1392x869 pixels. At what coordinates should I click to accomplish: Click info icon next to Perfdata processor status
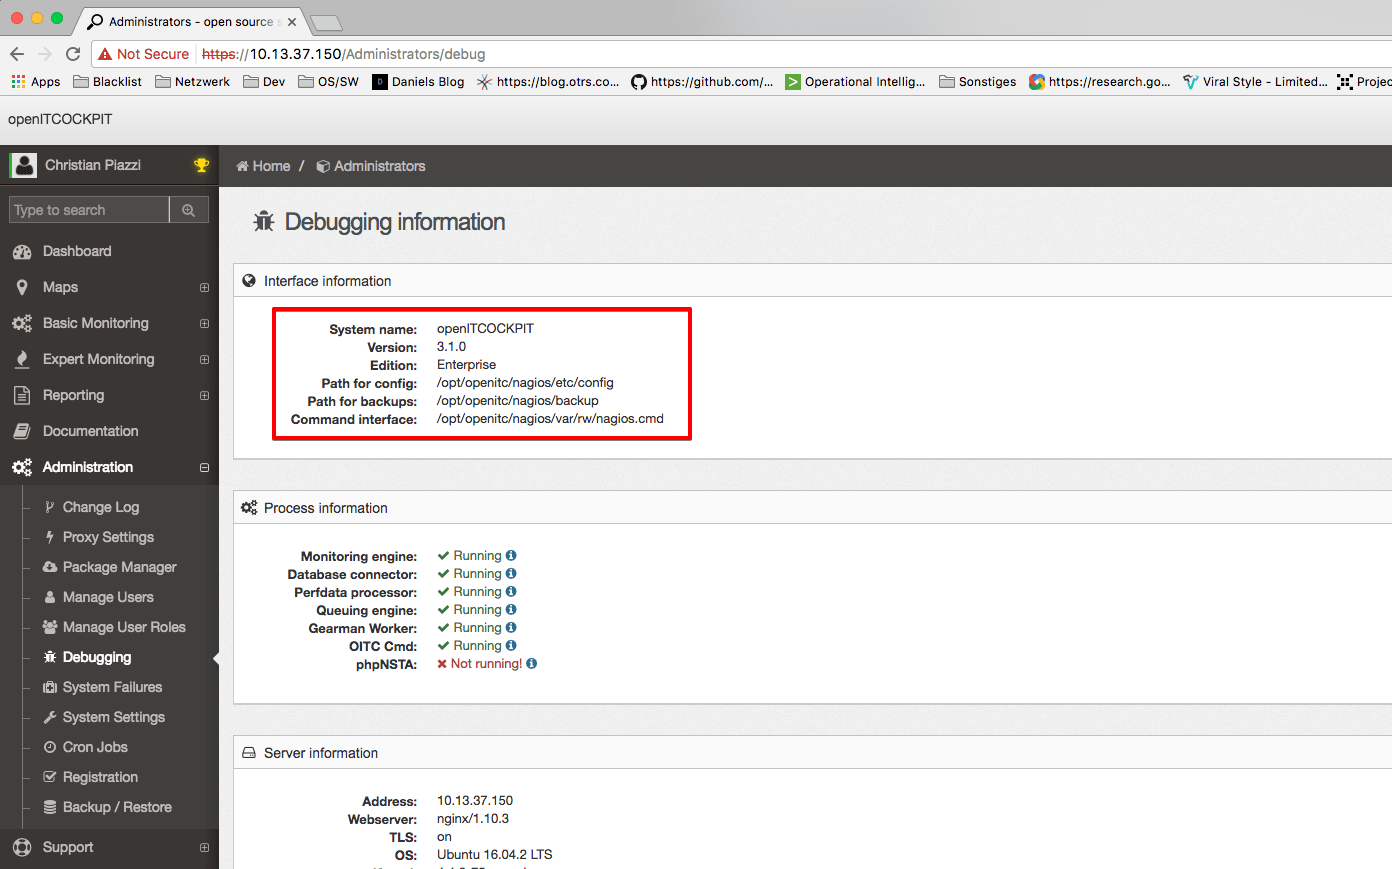point(511,592)
